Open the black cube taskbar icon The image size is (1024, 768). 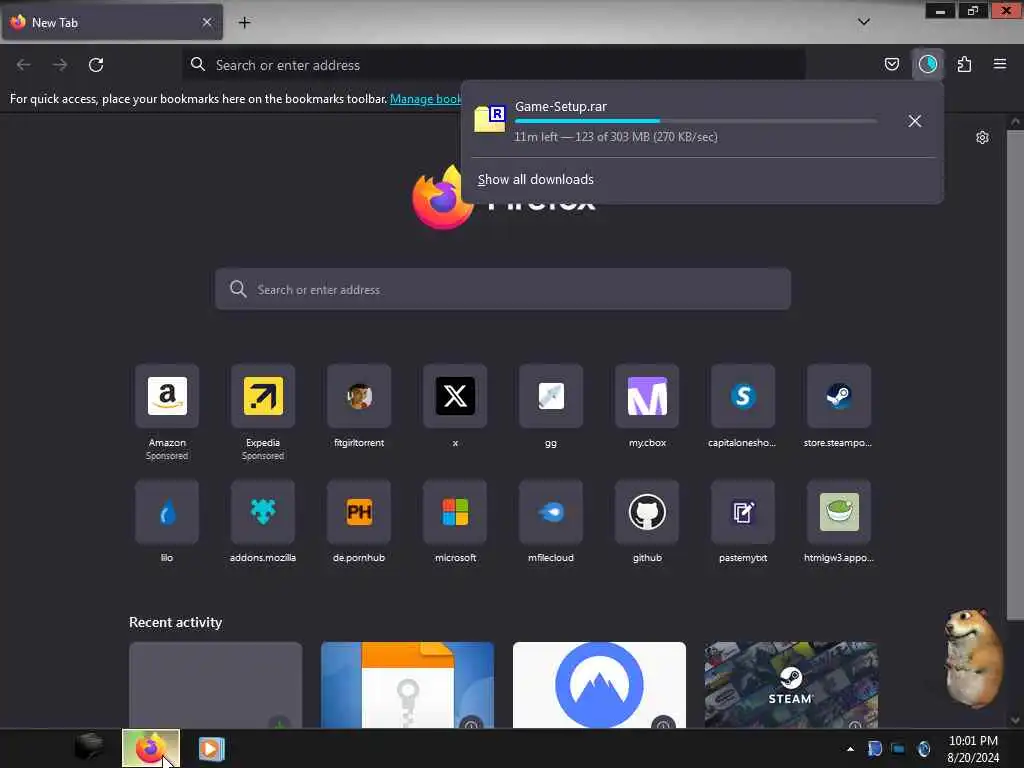(x=89, y=746)
